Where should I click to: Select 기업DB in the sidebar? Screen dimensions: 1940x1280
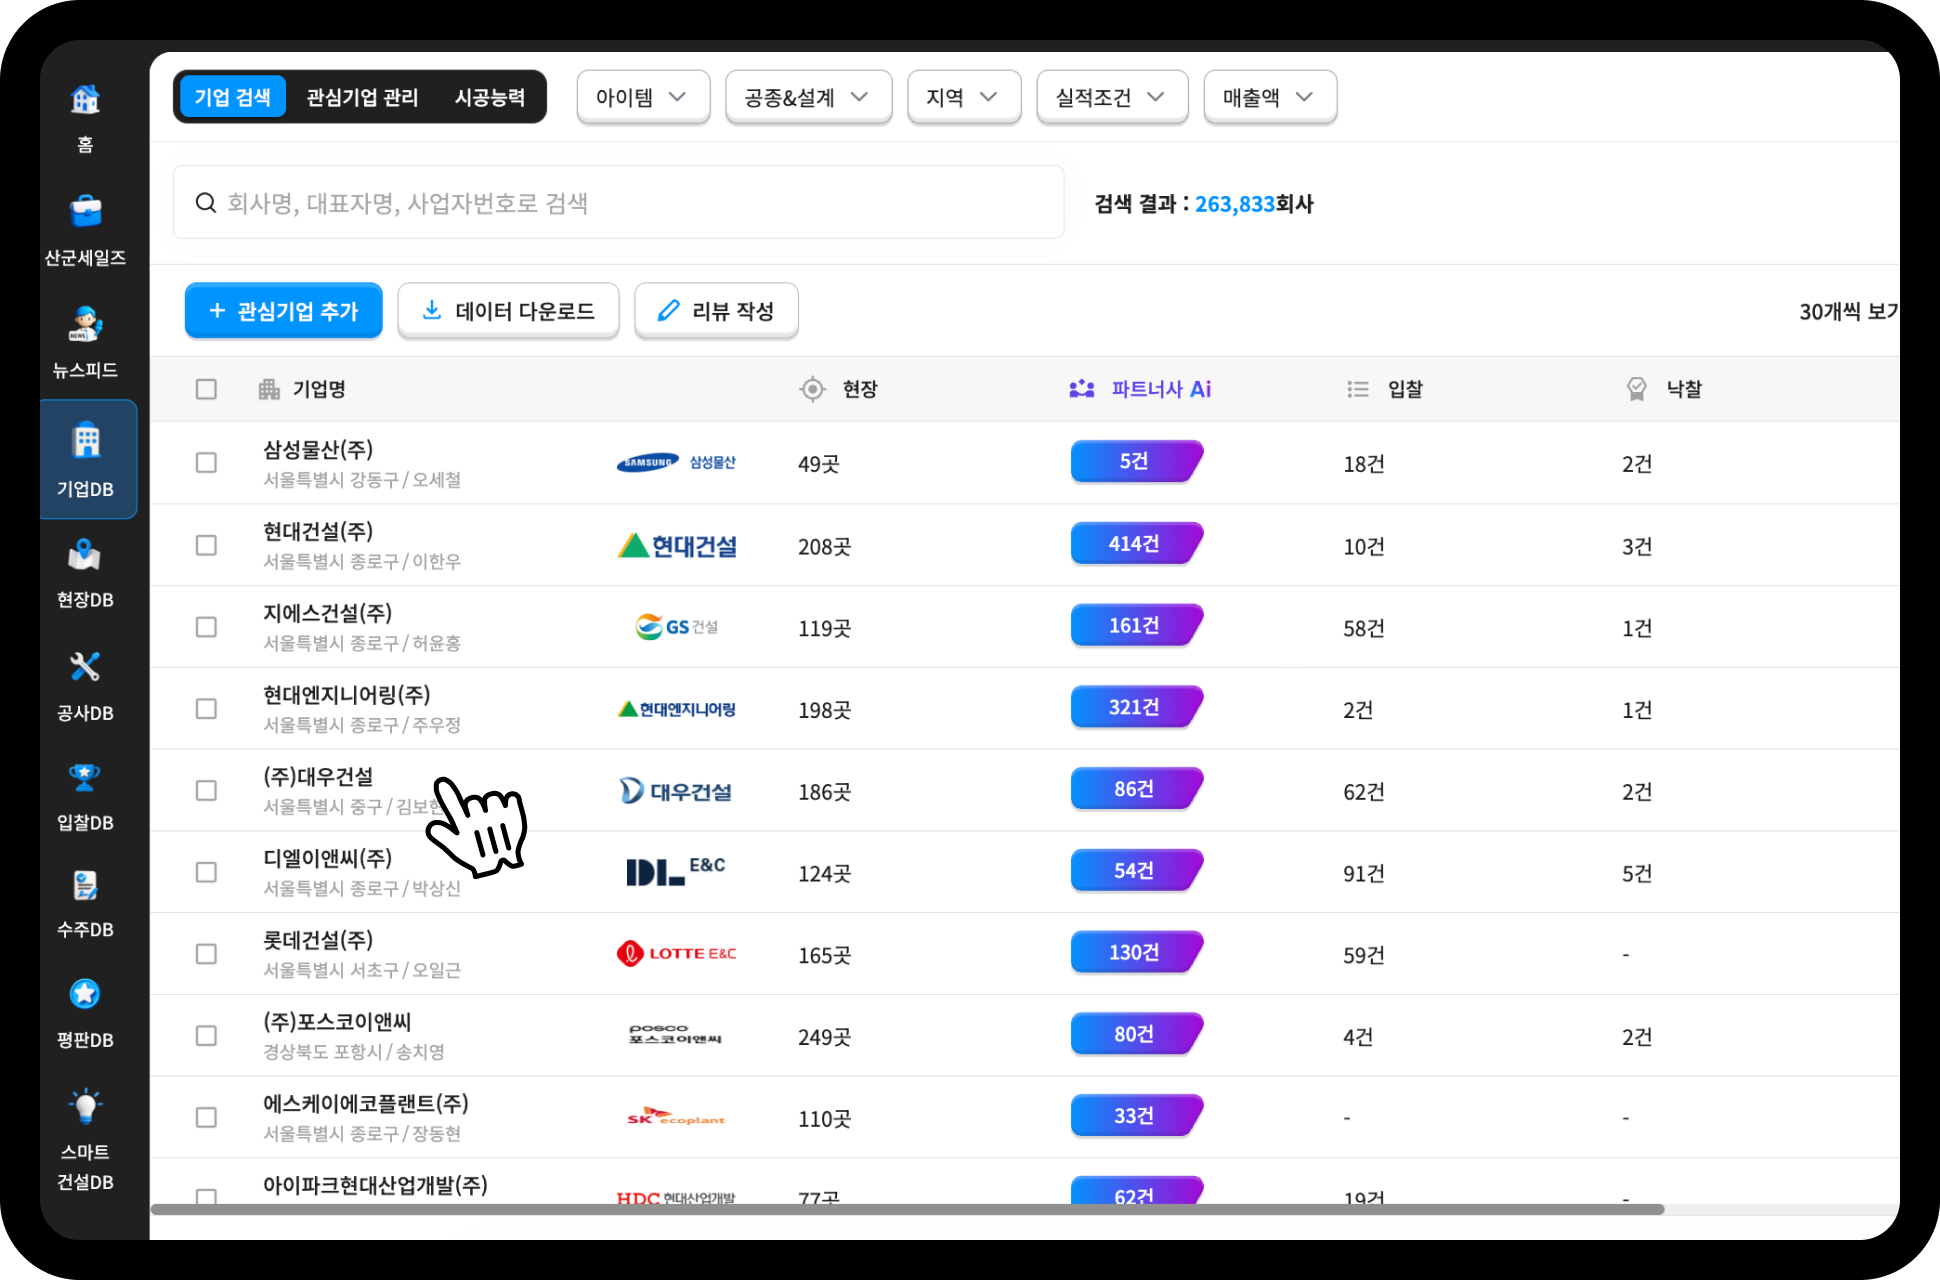pos(88,459)
